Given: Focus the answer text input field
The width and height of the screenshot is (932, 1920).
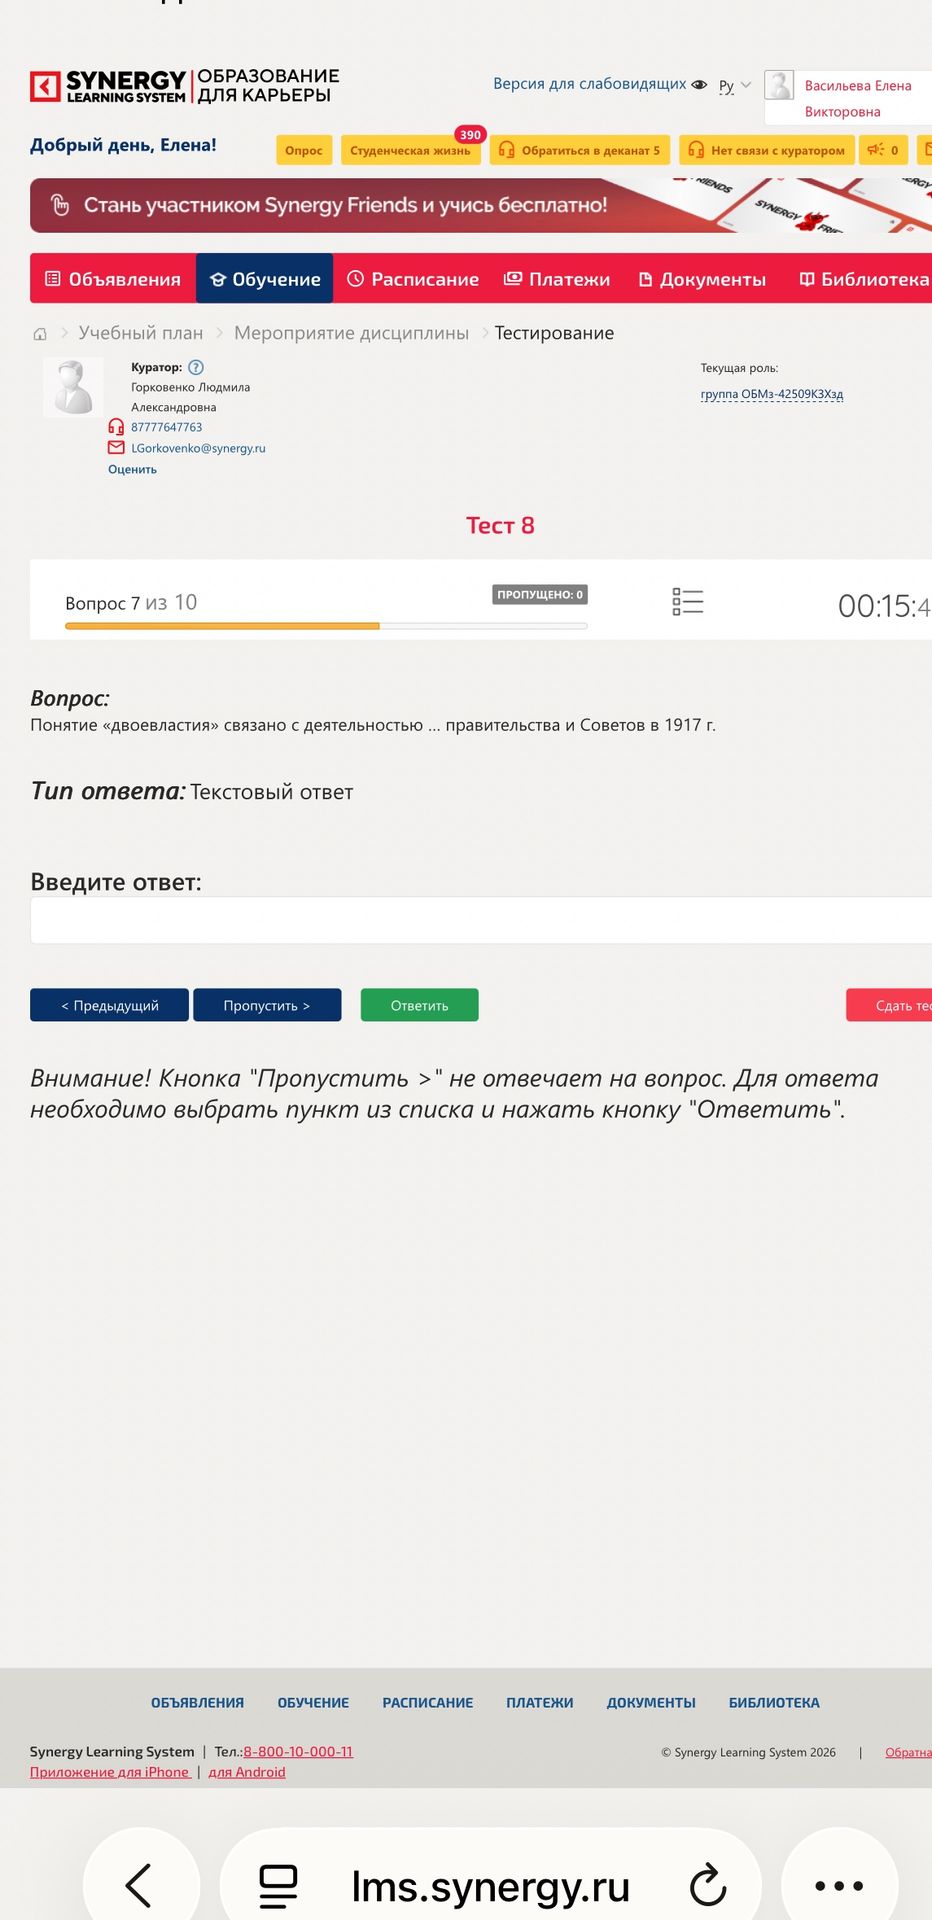Looking at the screenshot, I should pos(481,920).
